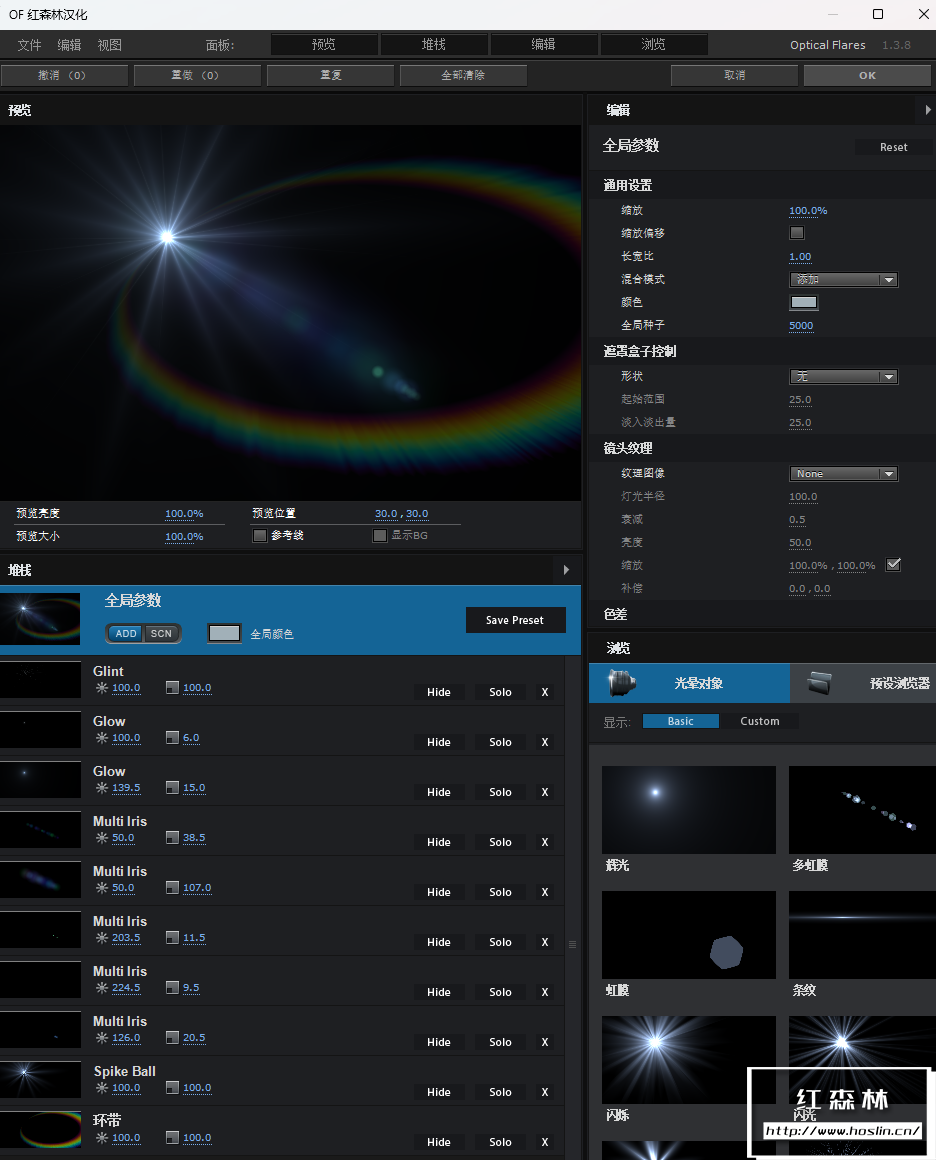Switch blend mode to SCN
936x1160 pixels.
coord(161,633)
